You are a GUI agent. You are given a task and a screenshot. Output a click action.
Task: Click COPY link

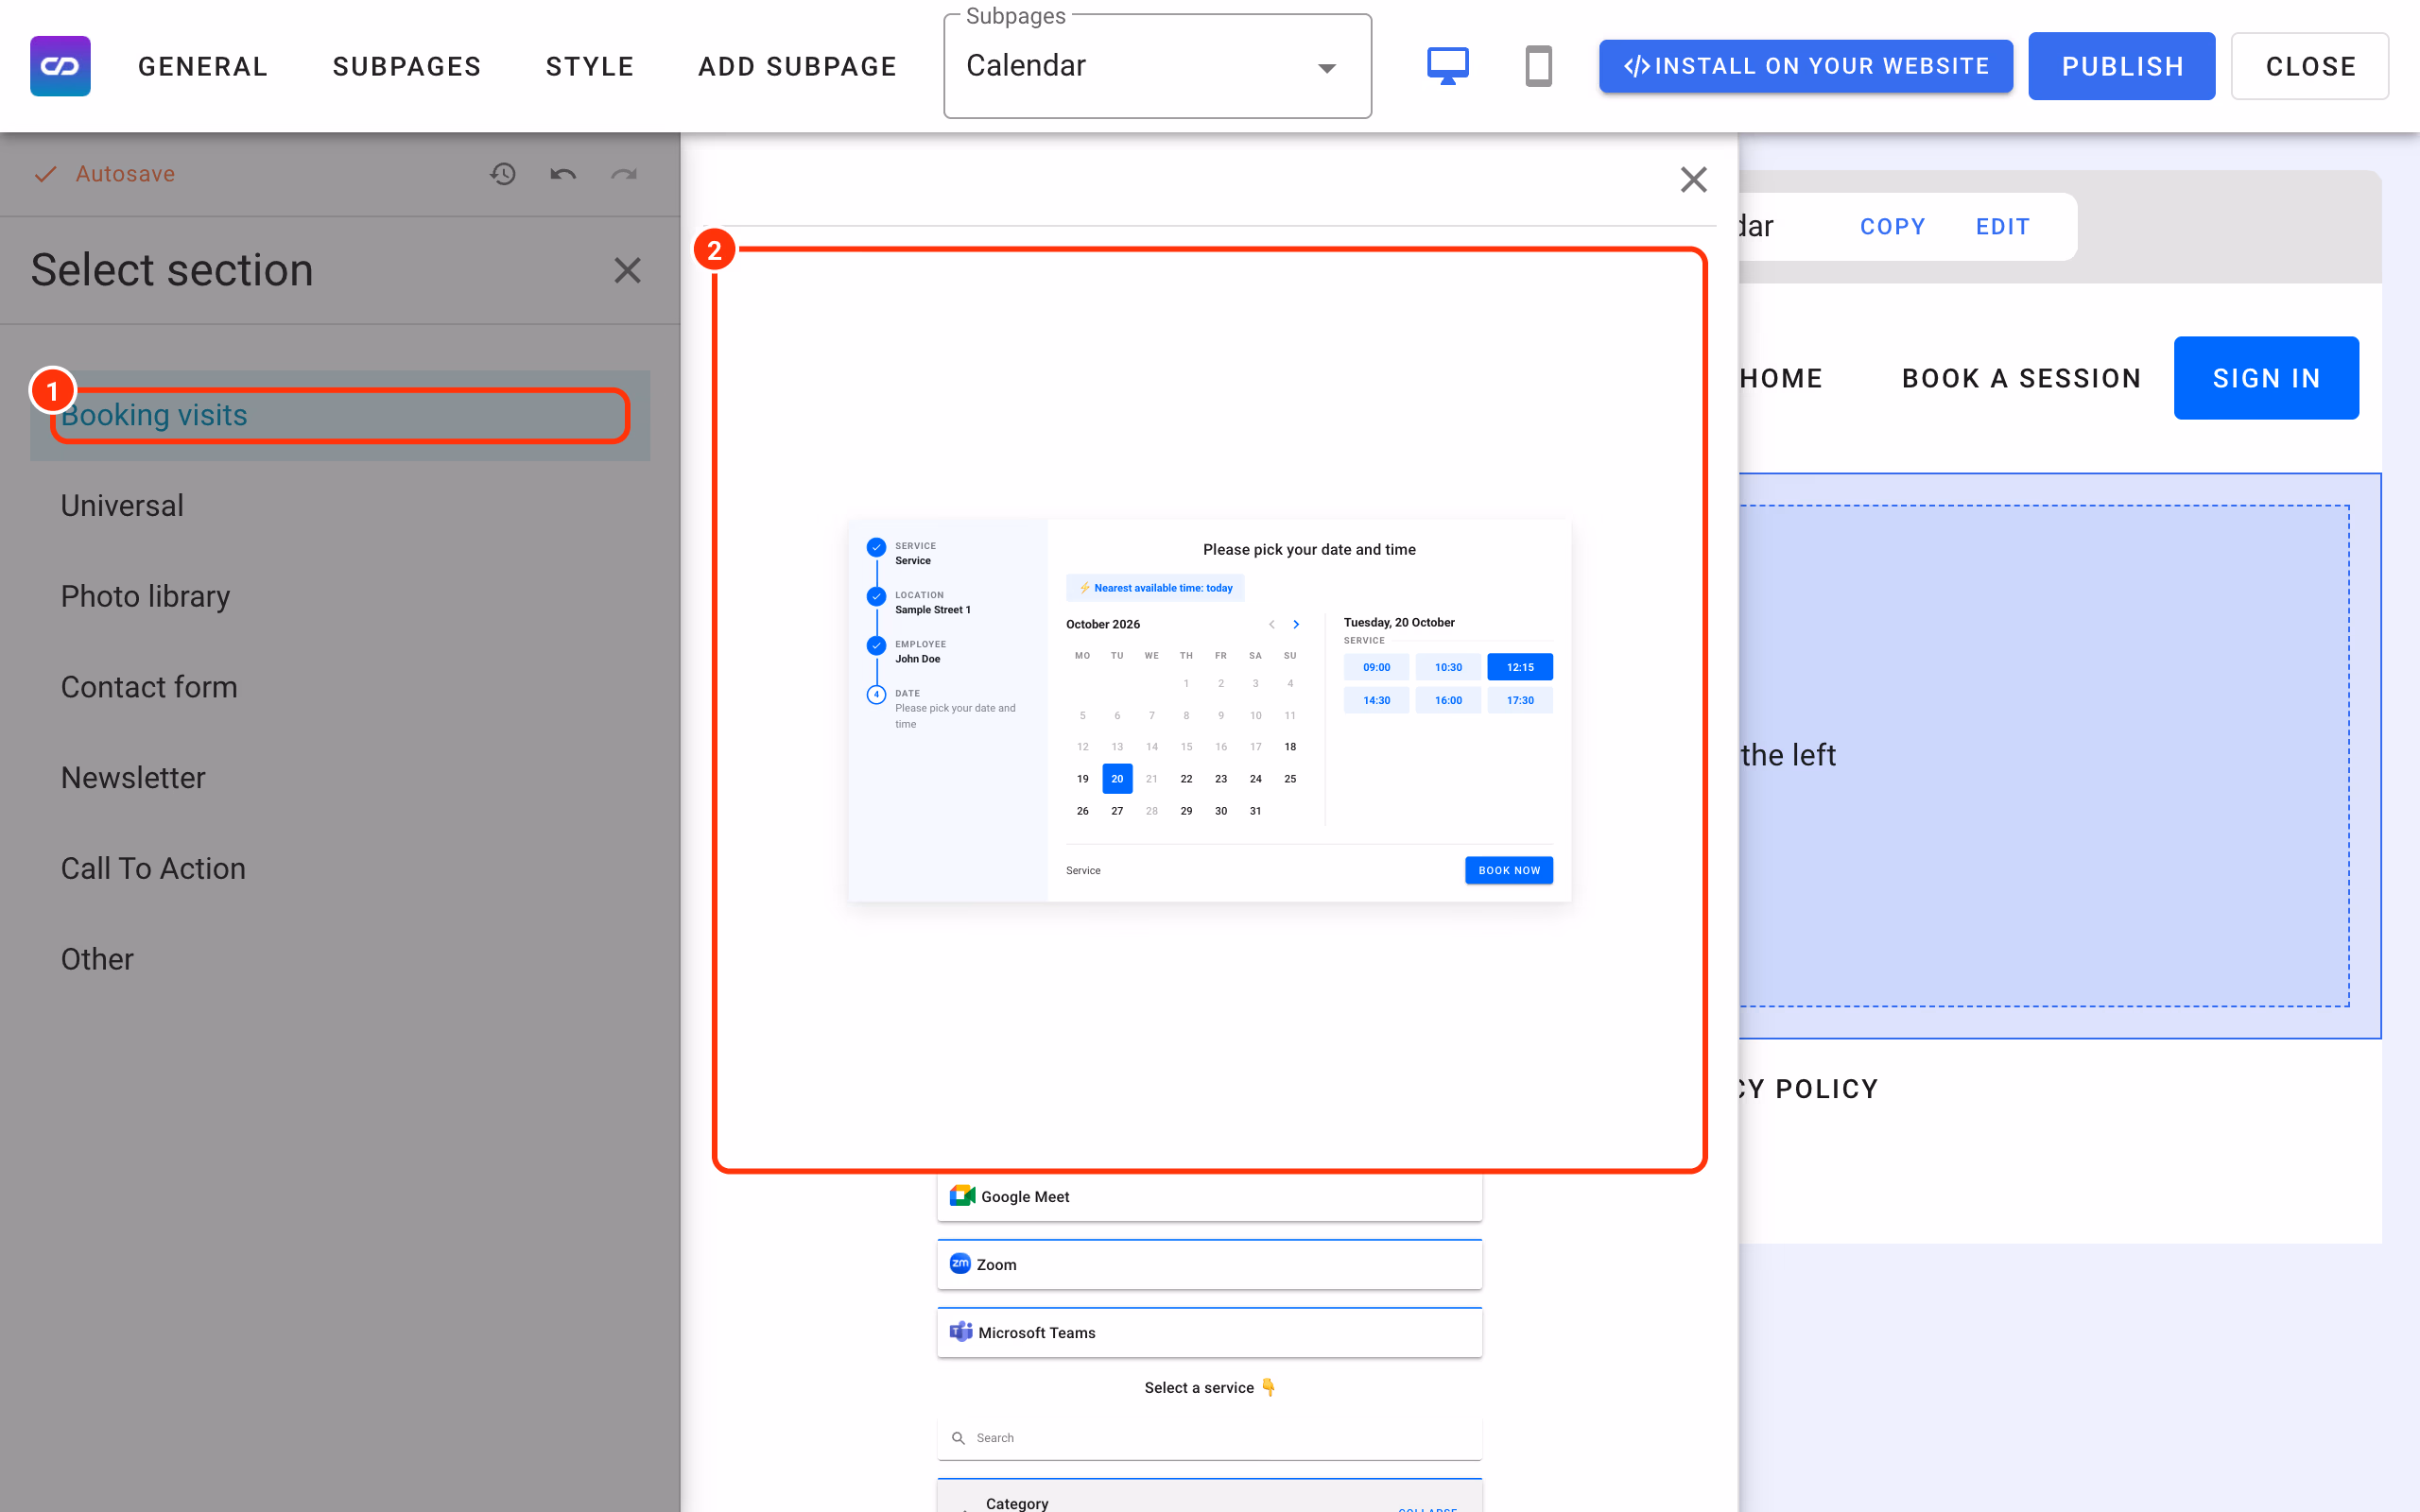point(1892,227)
